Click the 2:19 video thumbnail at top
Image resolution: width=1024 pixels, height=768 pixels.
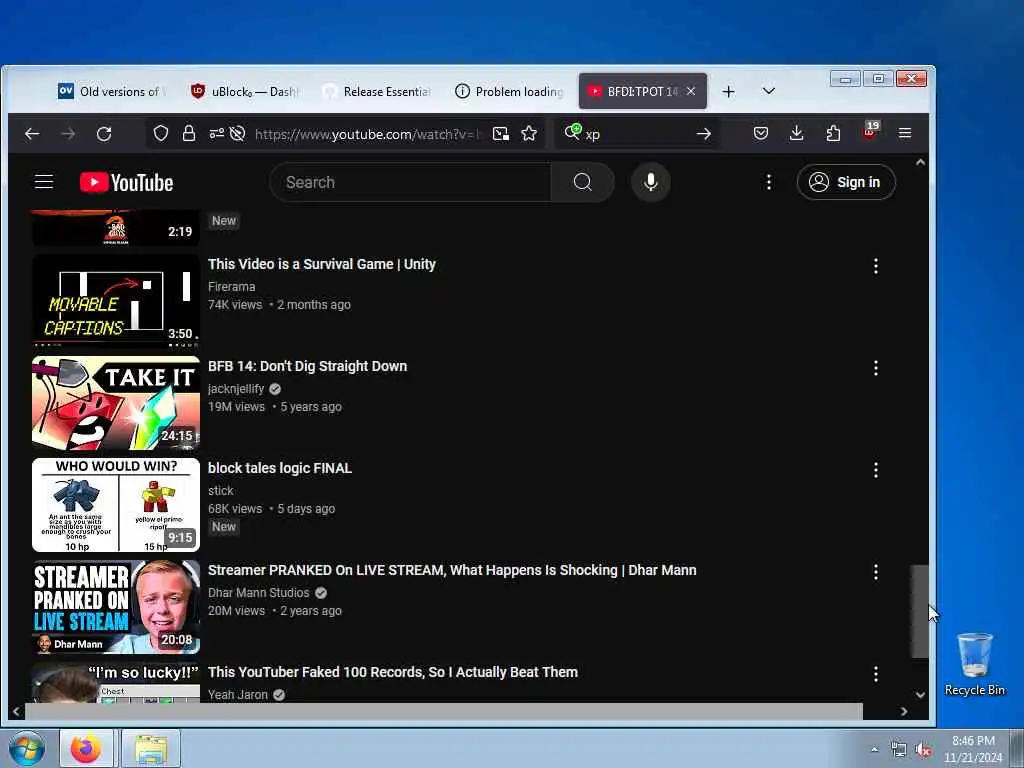pyautogui.click(x=116, y=227)
